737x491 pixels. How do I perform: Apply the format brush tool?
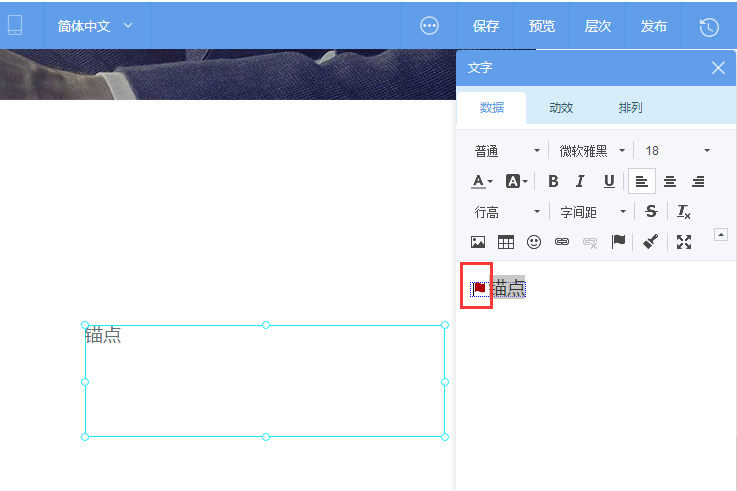click(x=651, y=242)
